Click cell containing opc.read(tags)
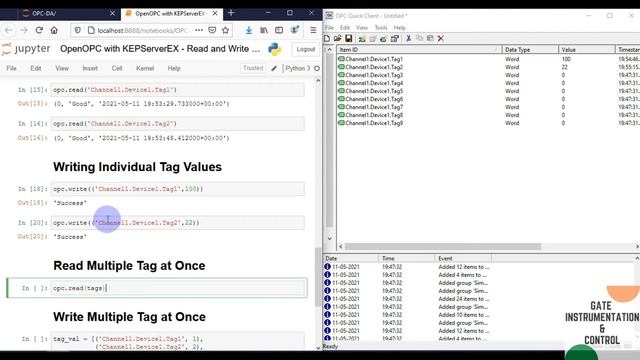 point(178,288)
